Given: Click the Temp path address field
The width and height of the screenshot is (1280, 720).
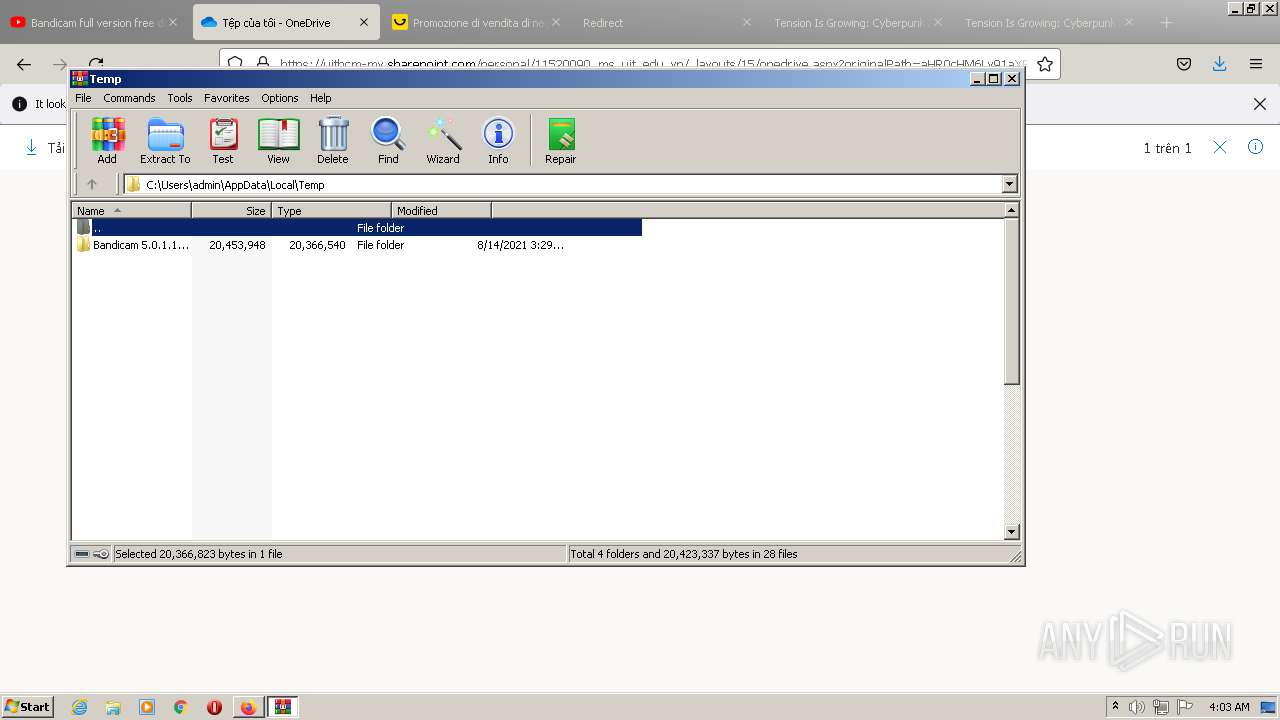Looking at the screenshot, I should [x=563, y=184].
